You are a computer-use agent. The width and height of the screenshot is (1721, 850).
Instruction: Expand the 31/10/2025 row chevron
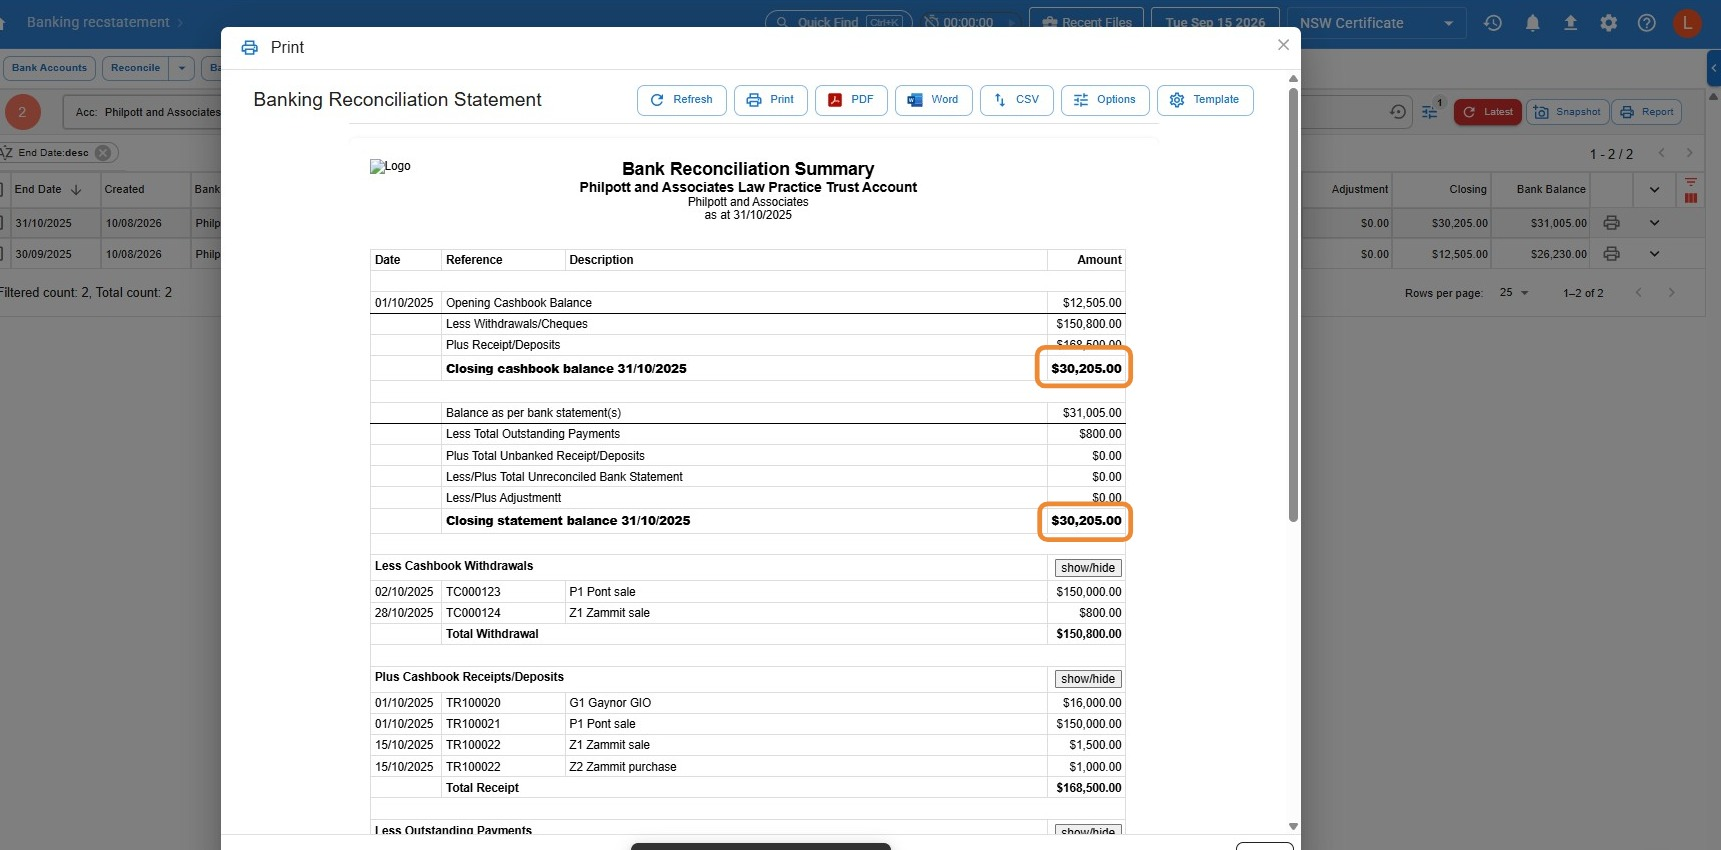coord(1654,223)
